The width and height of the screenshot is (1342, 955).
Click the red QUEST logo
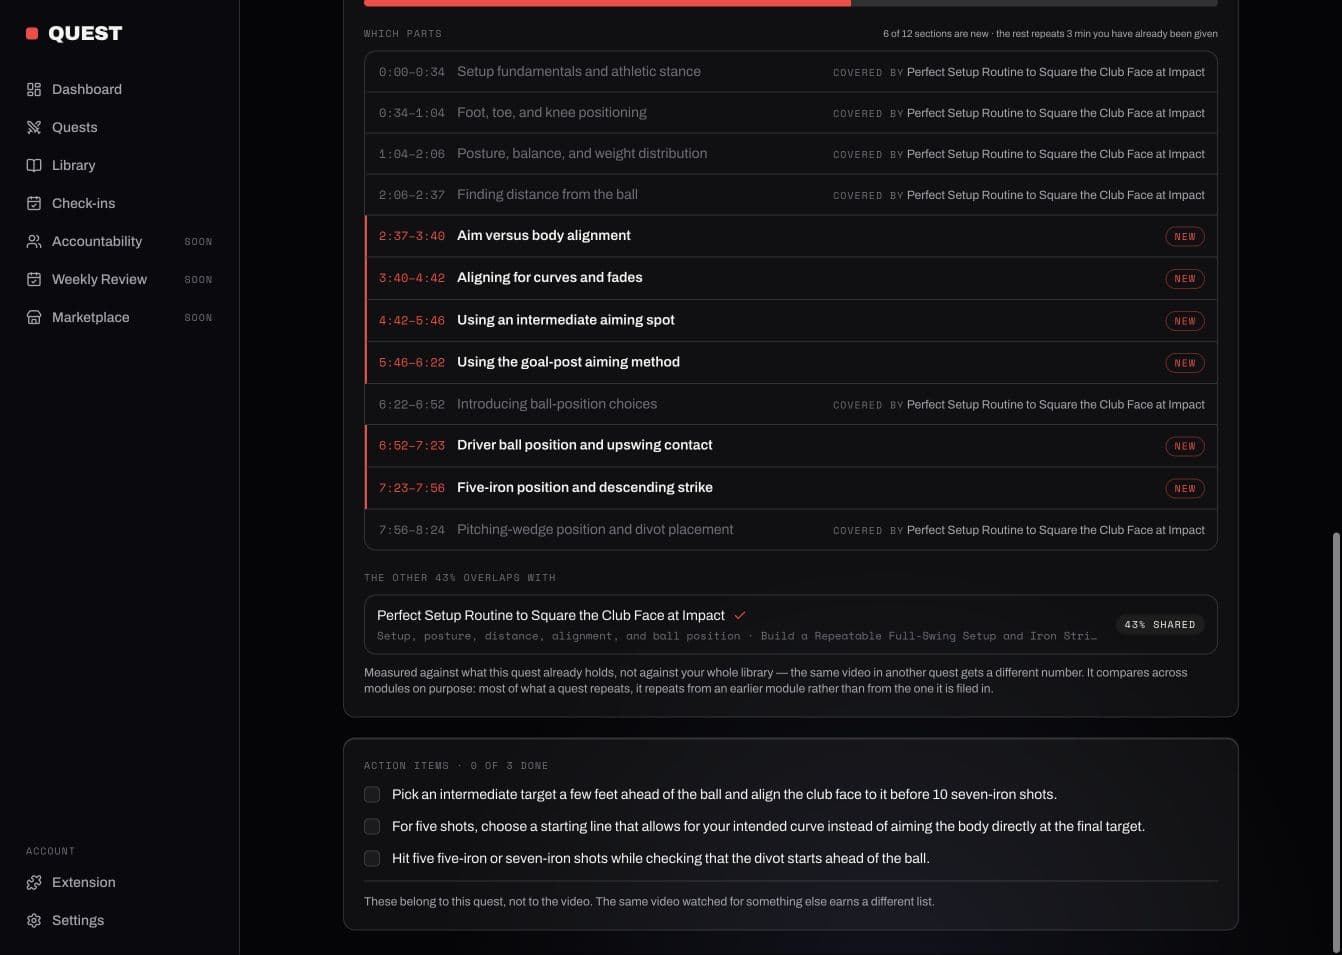(x=74, y=33)
